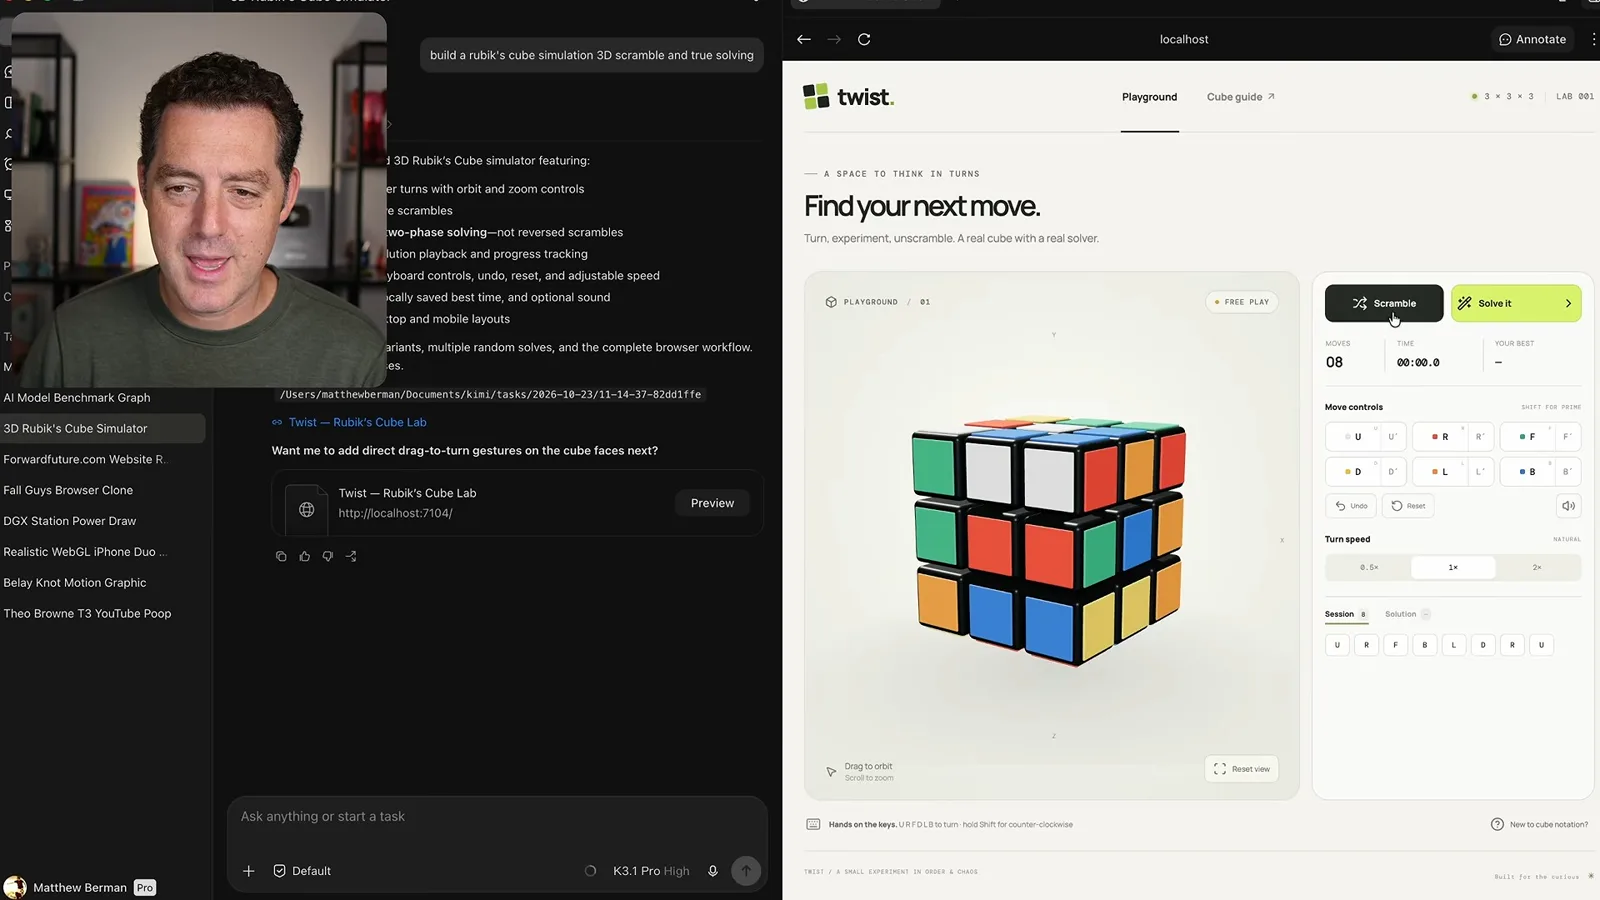Viewport: 1600px width, 900px height.
Task: Open the Cube guide tab
Action: pyautogui.click(x=1240, y=97)
